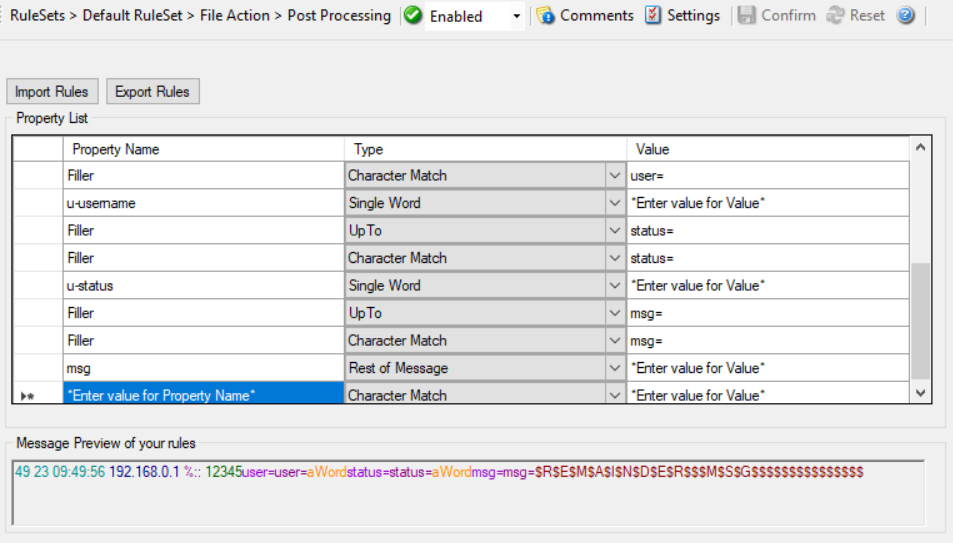Click the Comments icon in toolbar
Screen dimensions: 953x543
coord(546,16)
